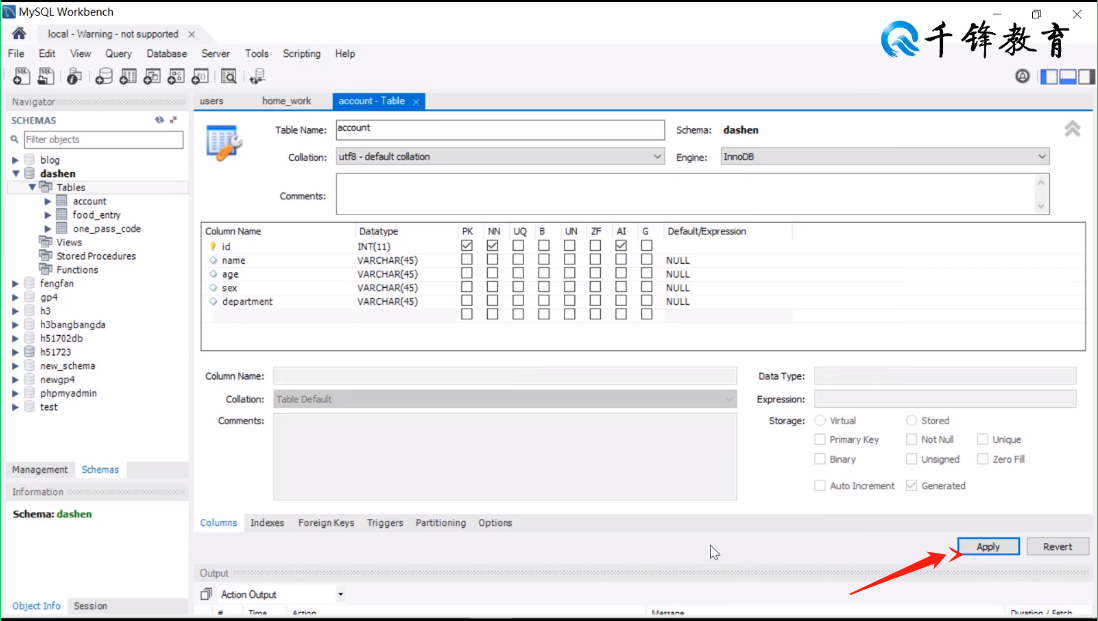Create a new schema icon
Screen dimensions: 1098x621
coord(104,76)
